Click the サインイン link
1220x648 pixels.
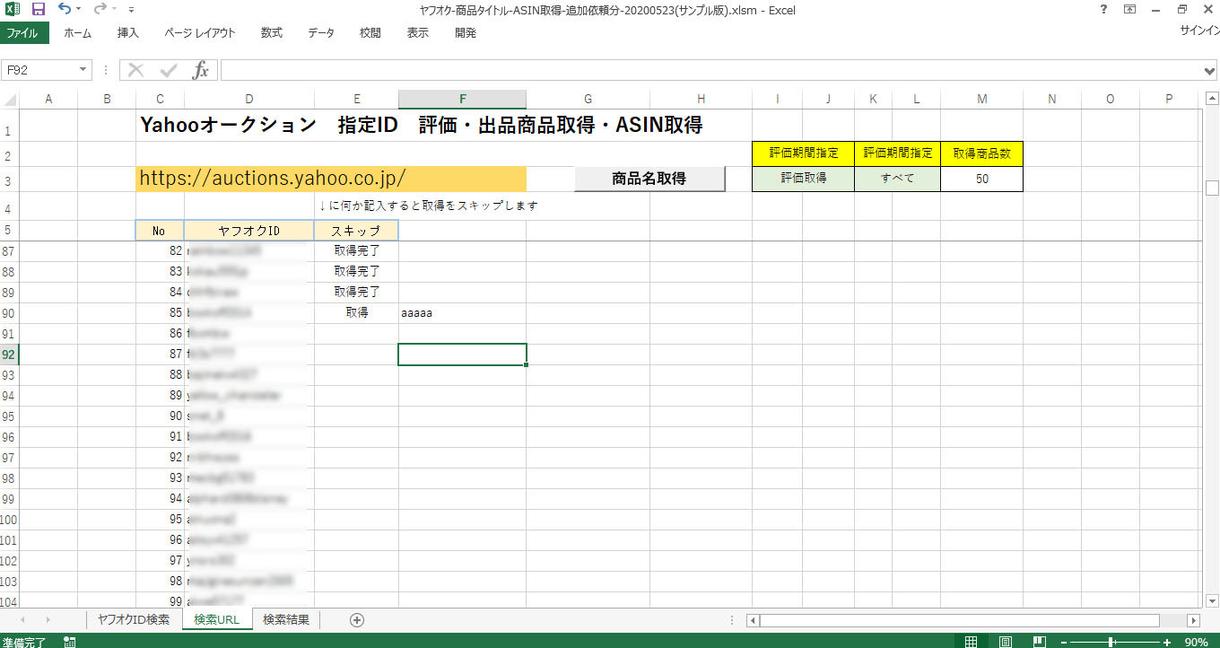tap(1198, 32)
